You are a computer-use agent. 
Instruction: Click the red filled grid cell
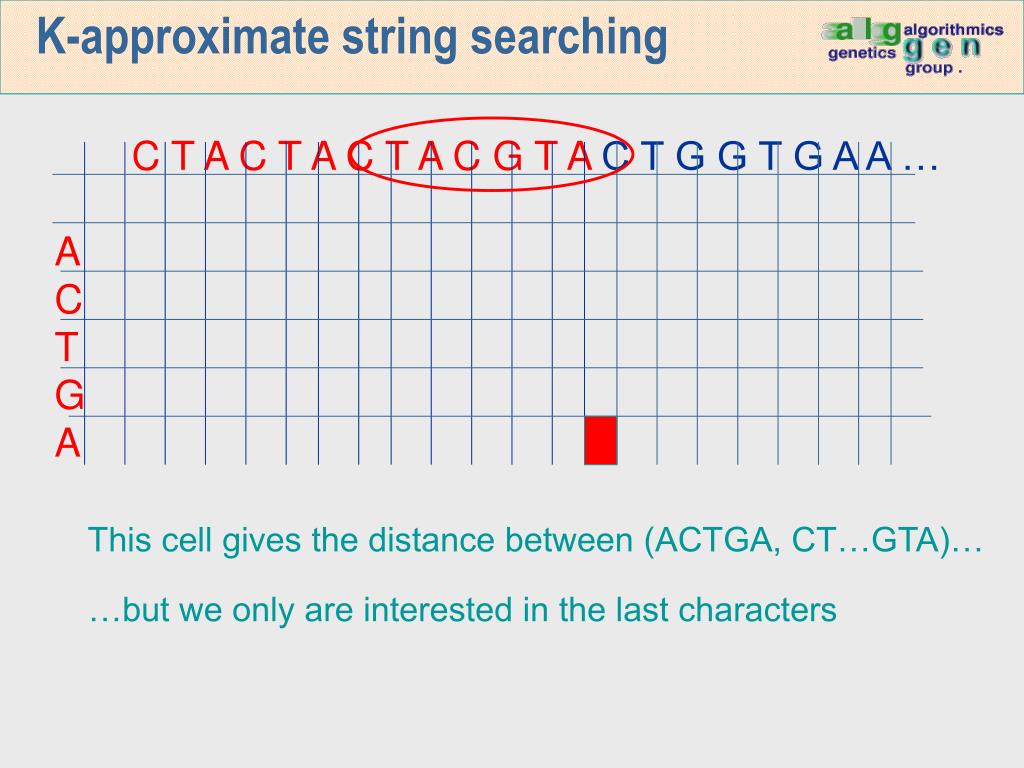pos(601,440)
